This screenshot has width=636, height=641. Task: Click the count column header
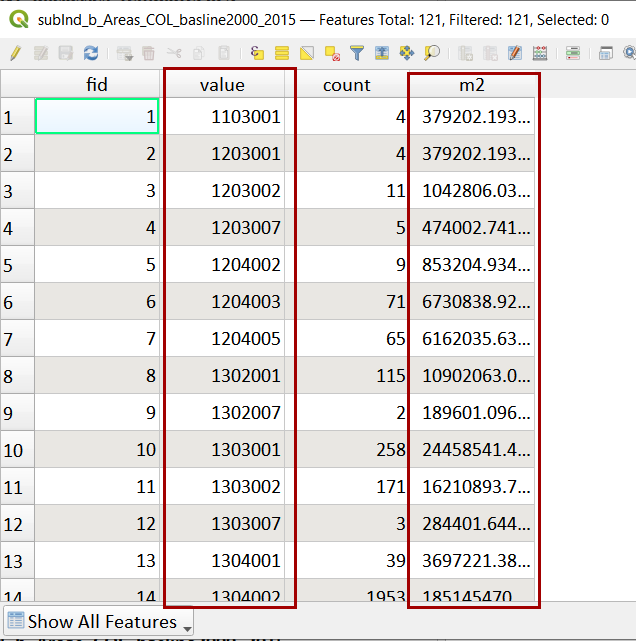[347, 85]
